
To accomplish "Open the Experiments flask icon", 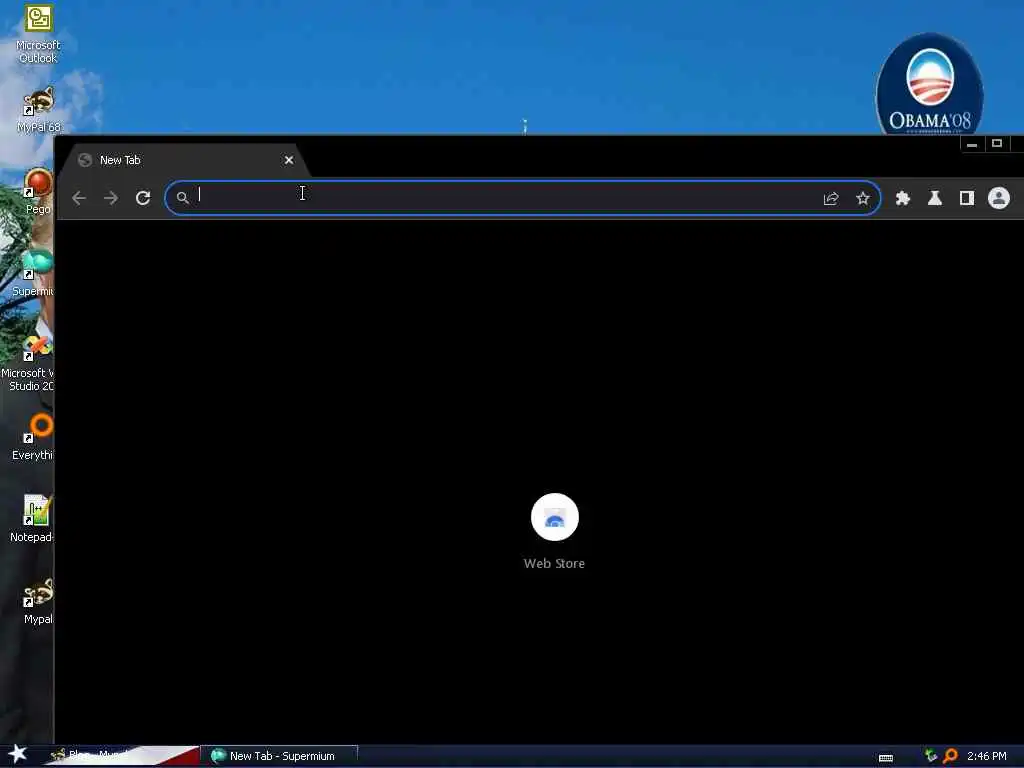I will coord(935,198).
